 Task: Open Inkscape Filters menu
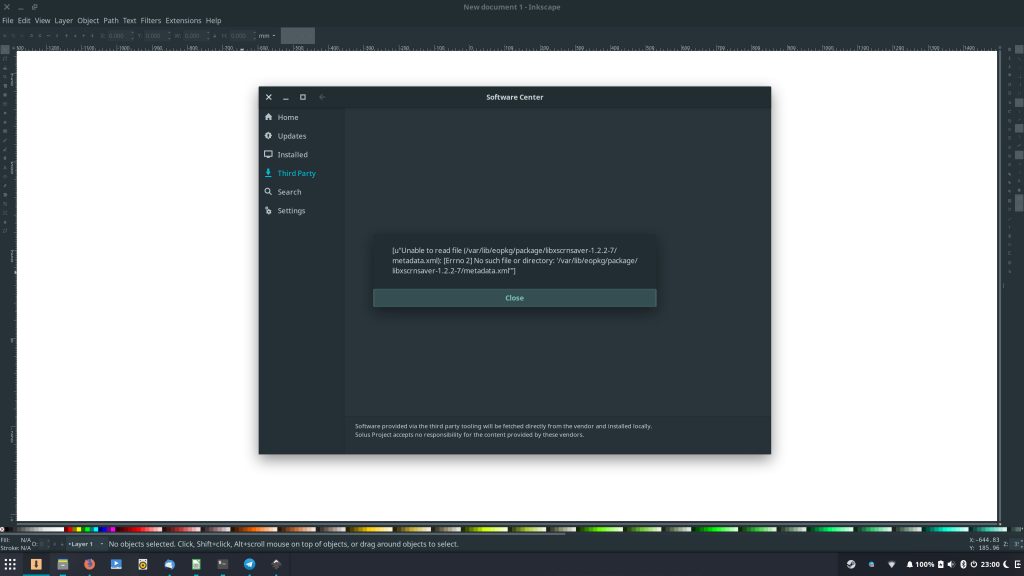tap(151, 20)
